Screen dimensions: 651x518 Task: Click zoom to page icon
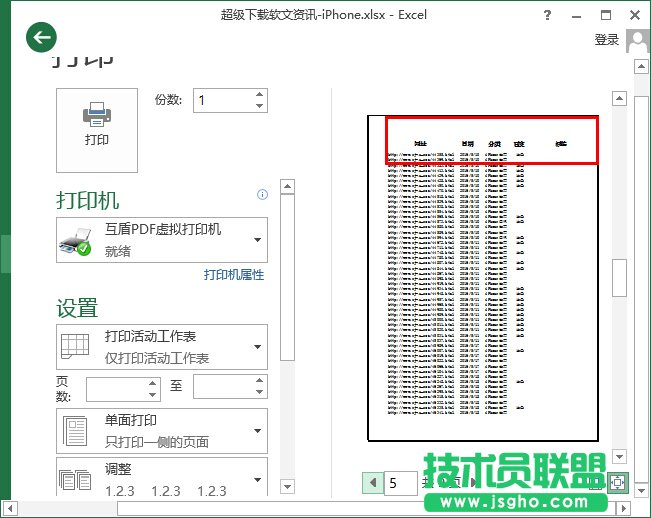coord(617,482)
